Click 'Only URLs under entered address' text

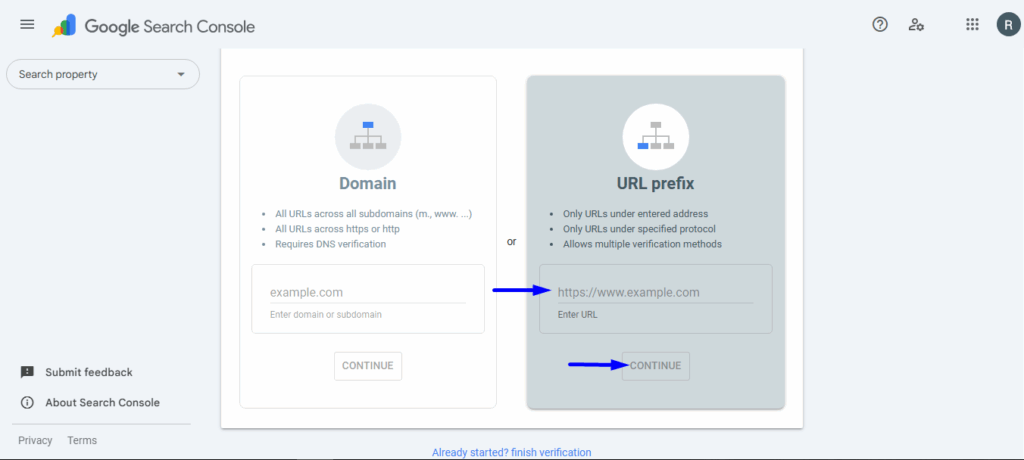click(635, 214)
